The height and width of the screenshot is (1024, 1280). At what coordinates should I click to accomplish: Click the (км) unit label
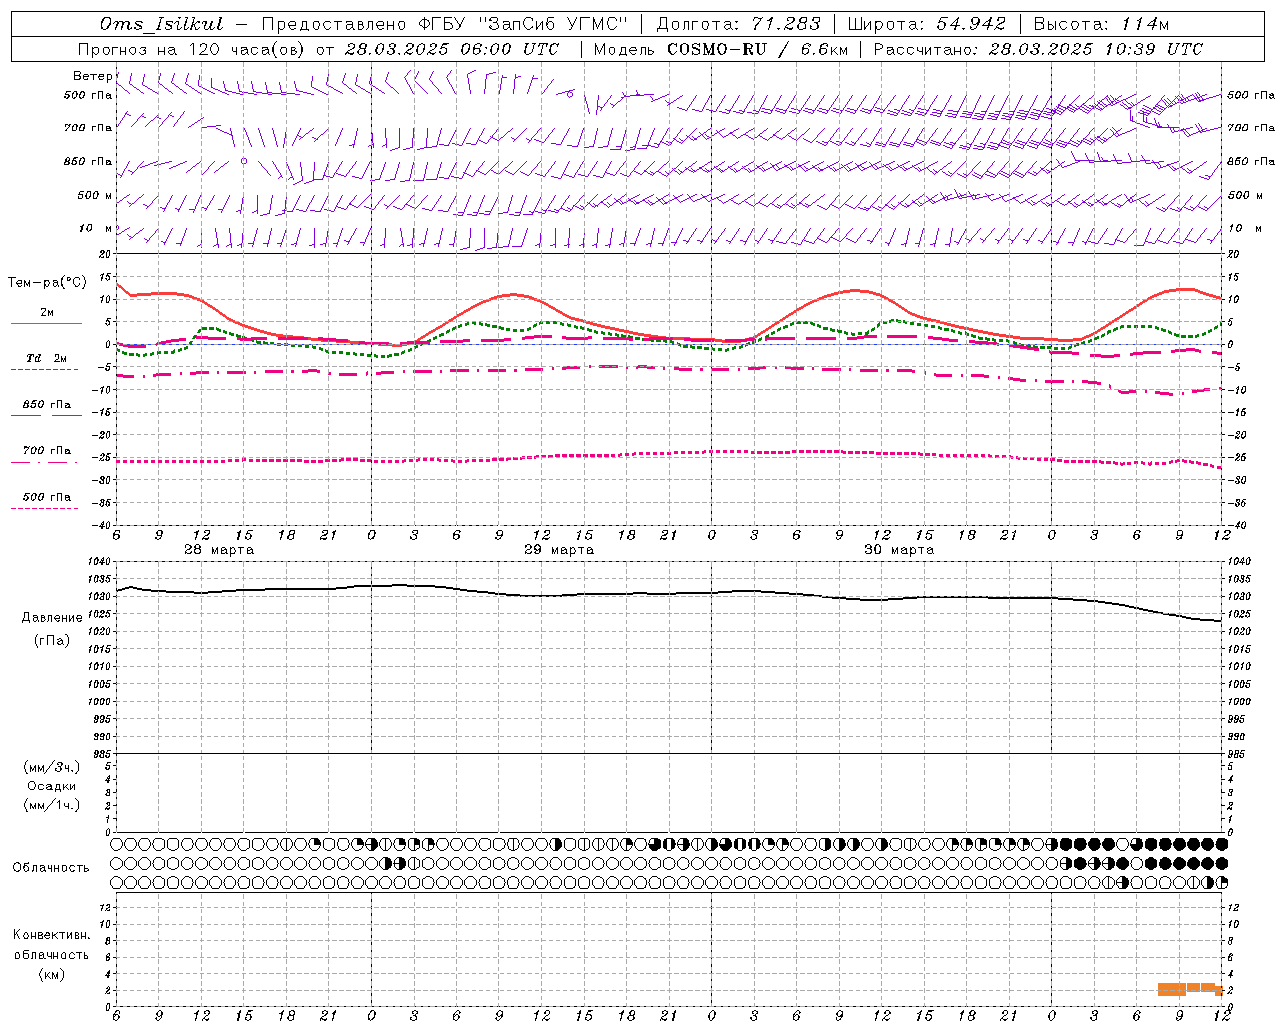tap(52, 974)
